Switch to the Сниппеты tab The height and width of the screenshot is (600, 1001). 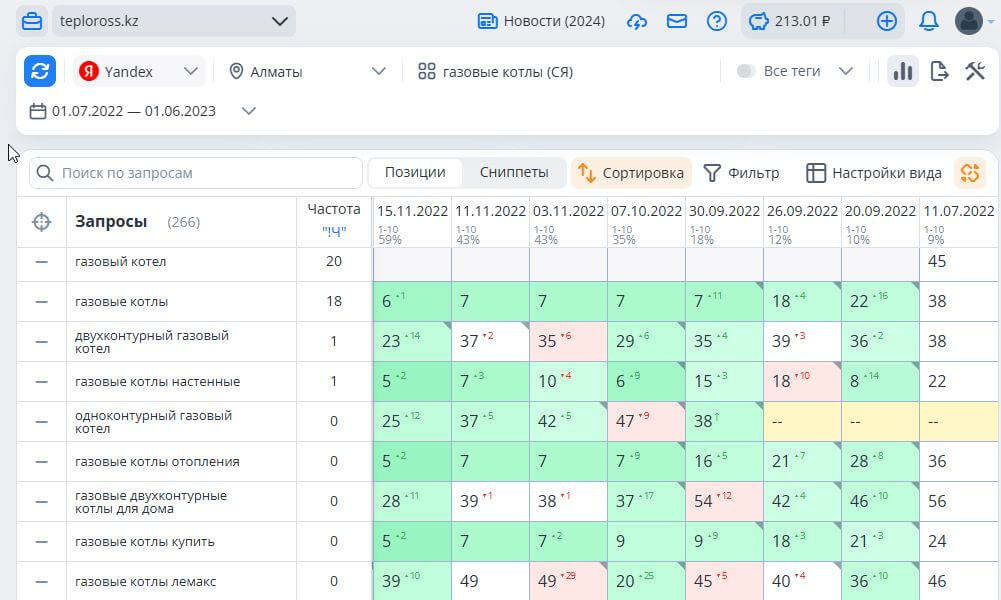514,172
